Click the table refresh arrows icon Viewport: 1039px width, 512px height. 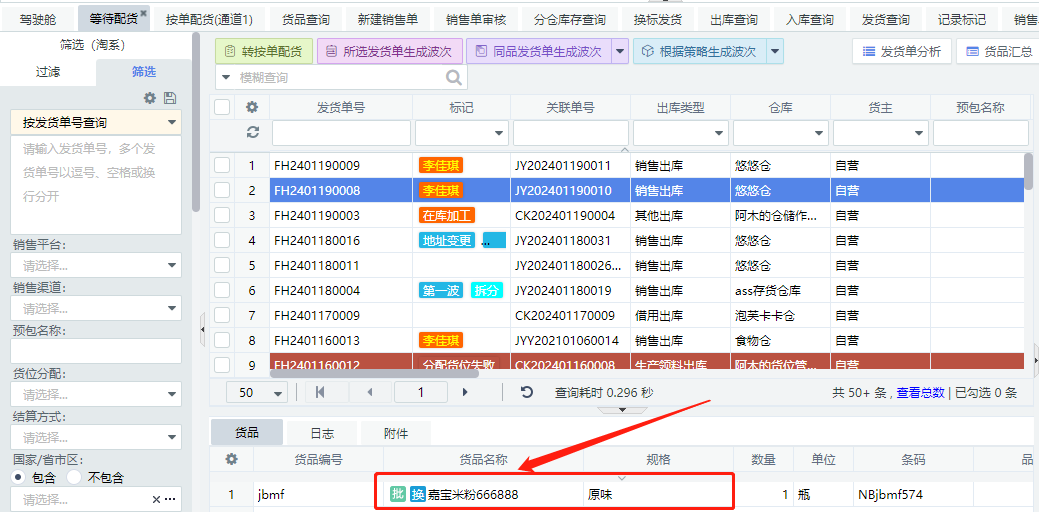pyautogui.click(x=252, y=132)
